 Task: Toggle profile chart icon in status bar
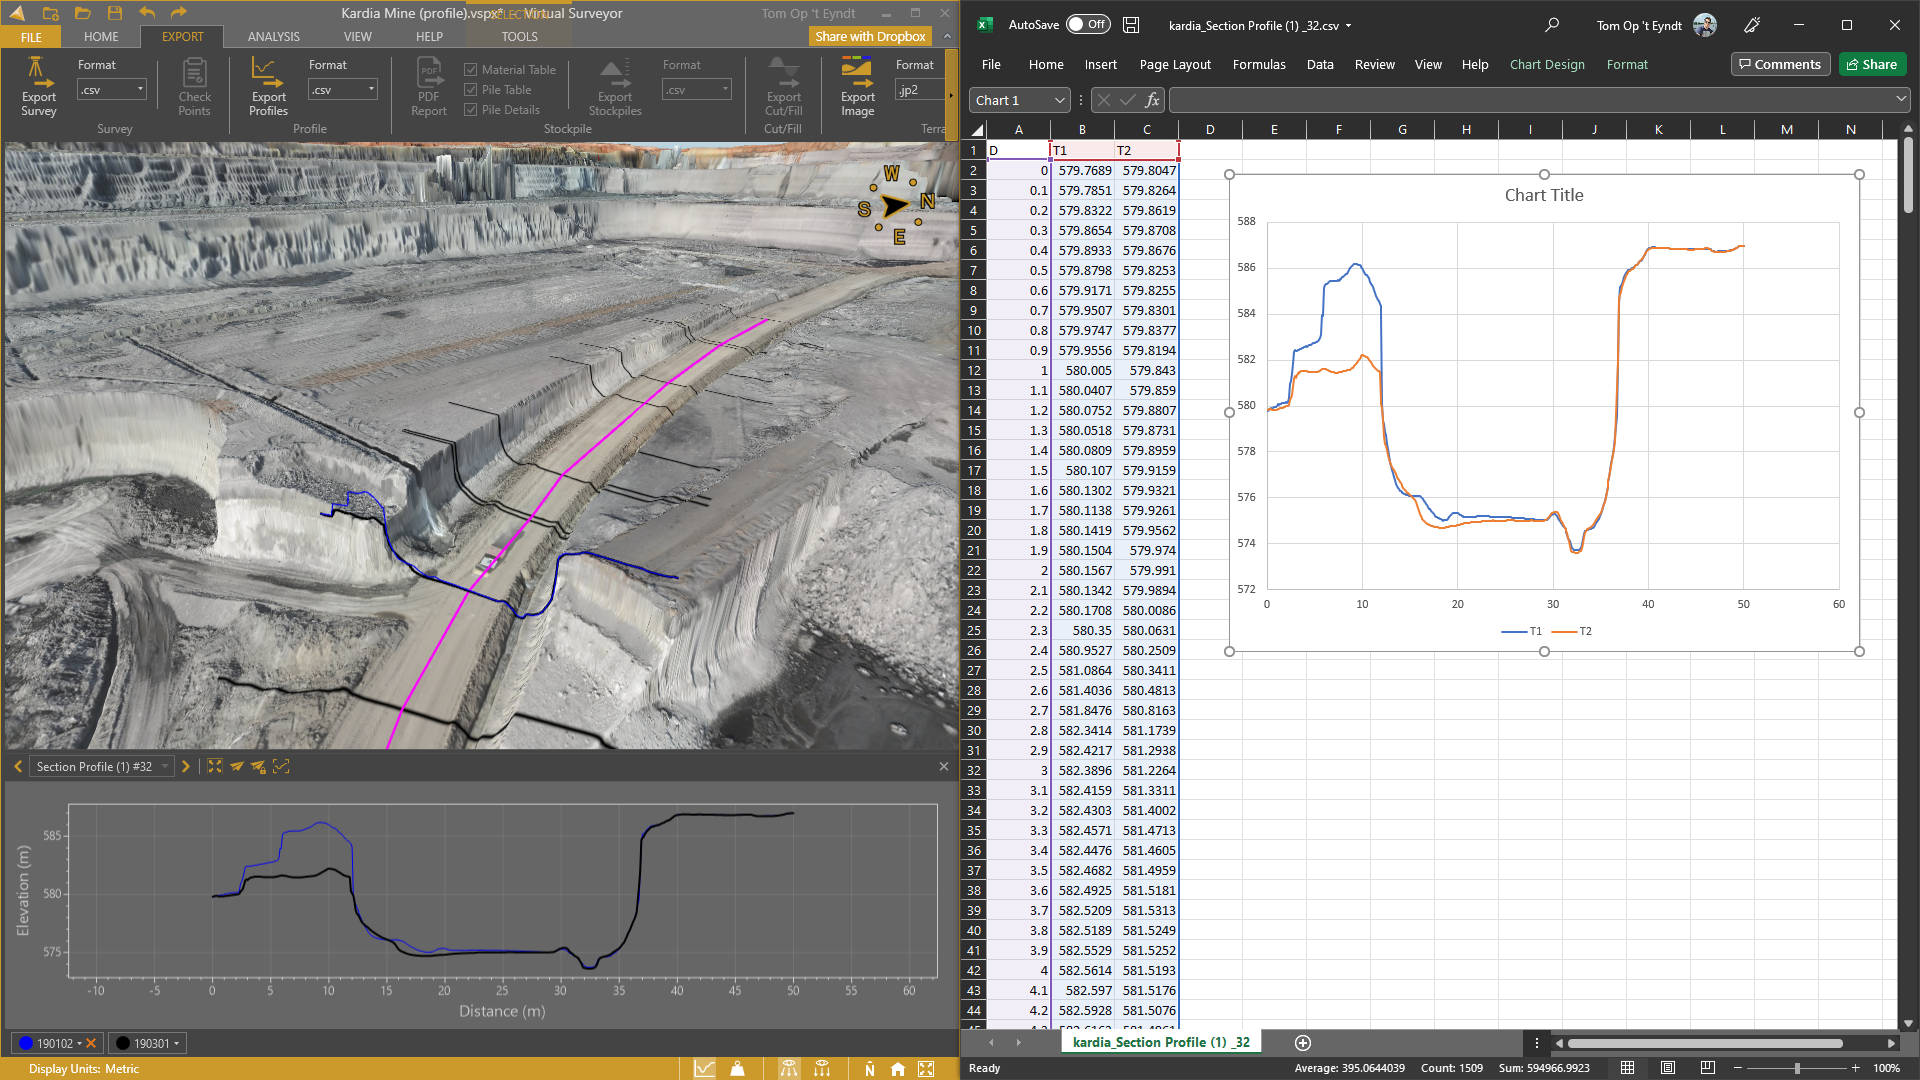tap(705, 1069)
